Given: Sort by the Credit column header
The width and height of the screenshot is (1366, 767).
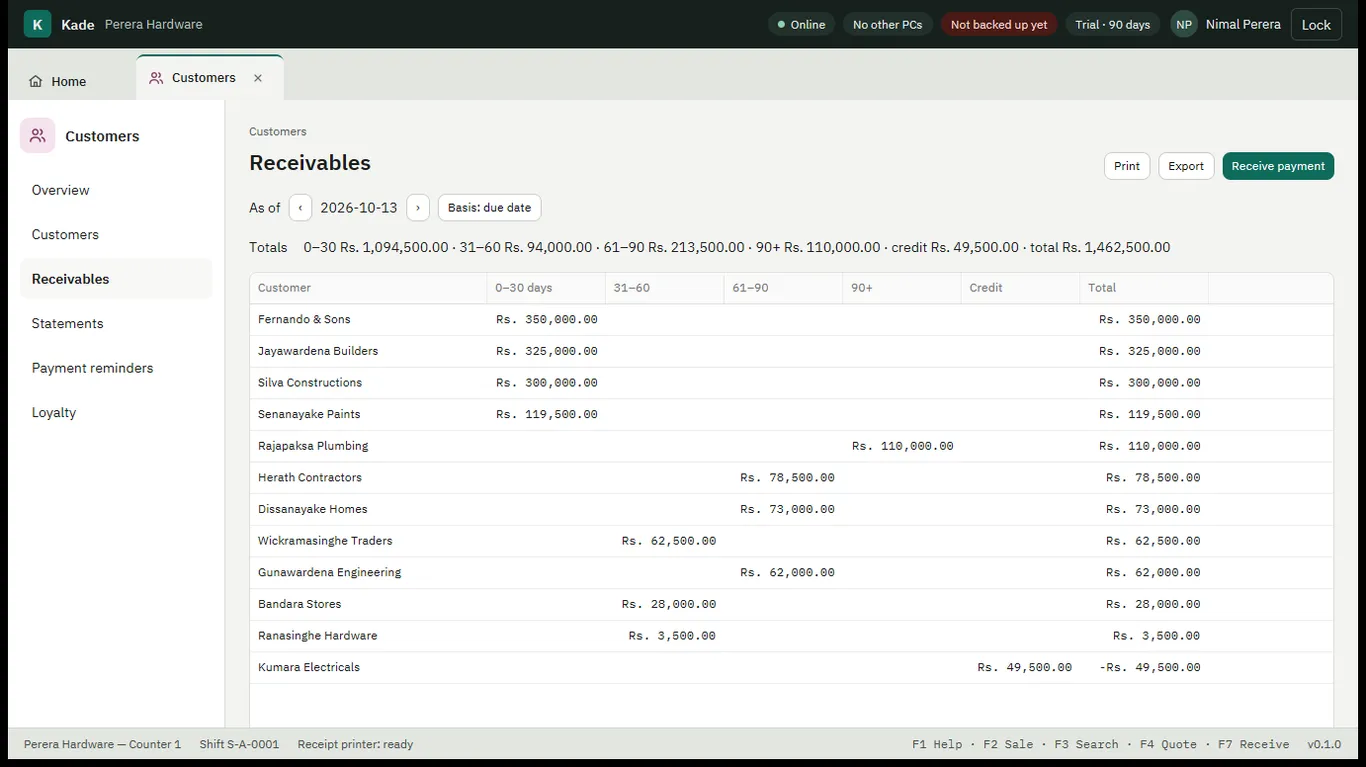Looking at the screenshot, I should tap(1020, 288).
